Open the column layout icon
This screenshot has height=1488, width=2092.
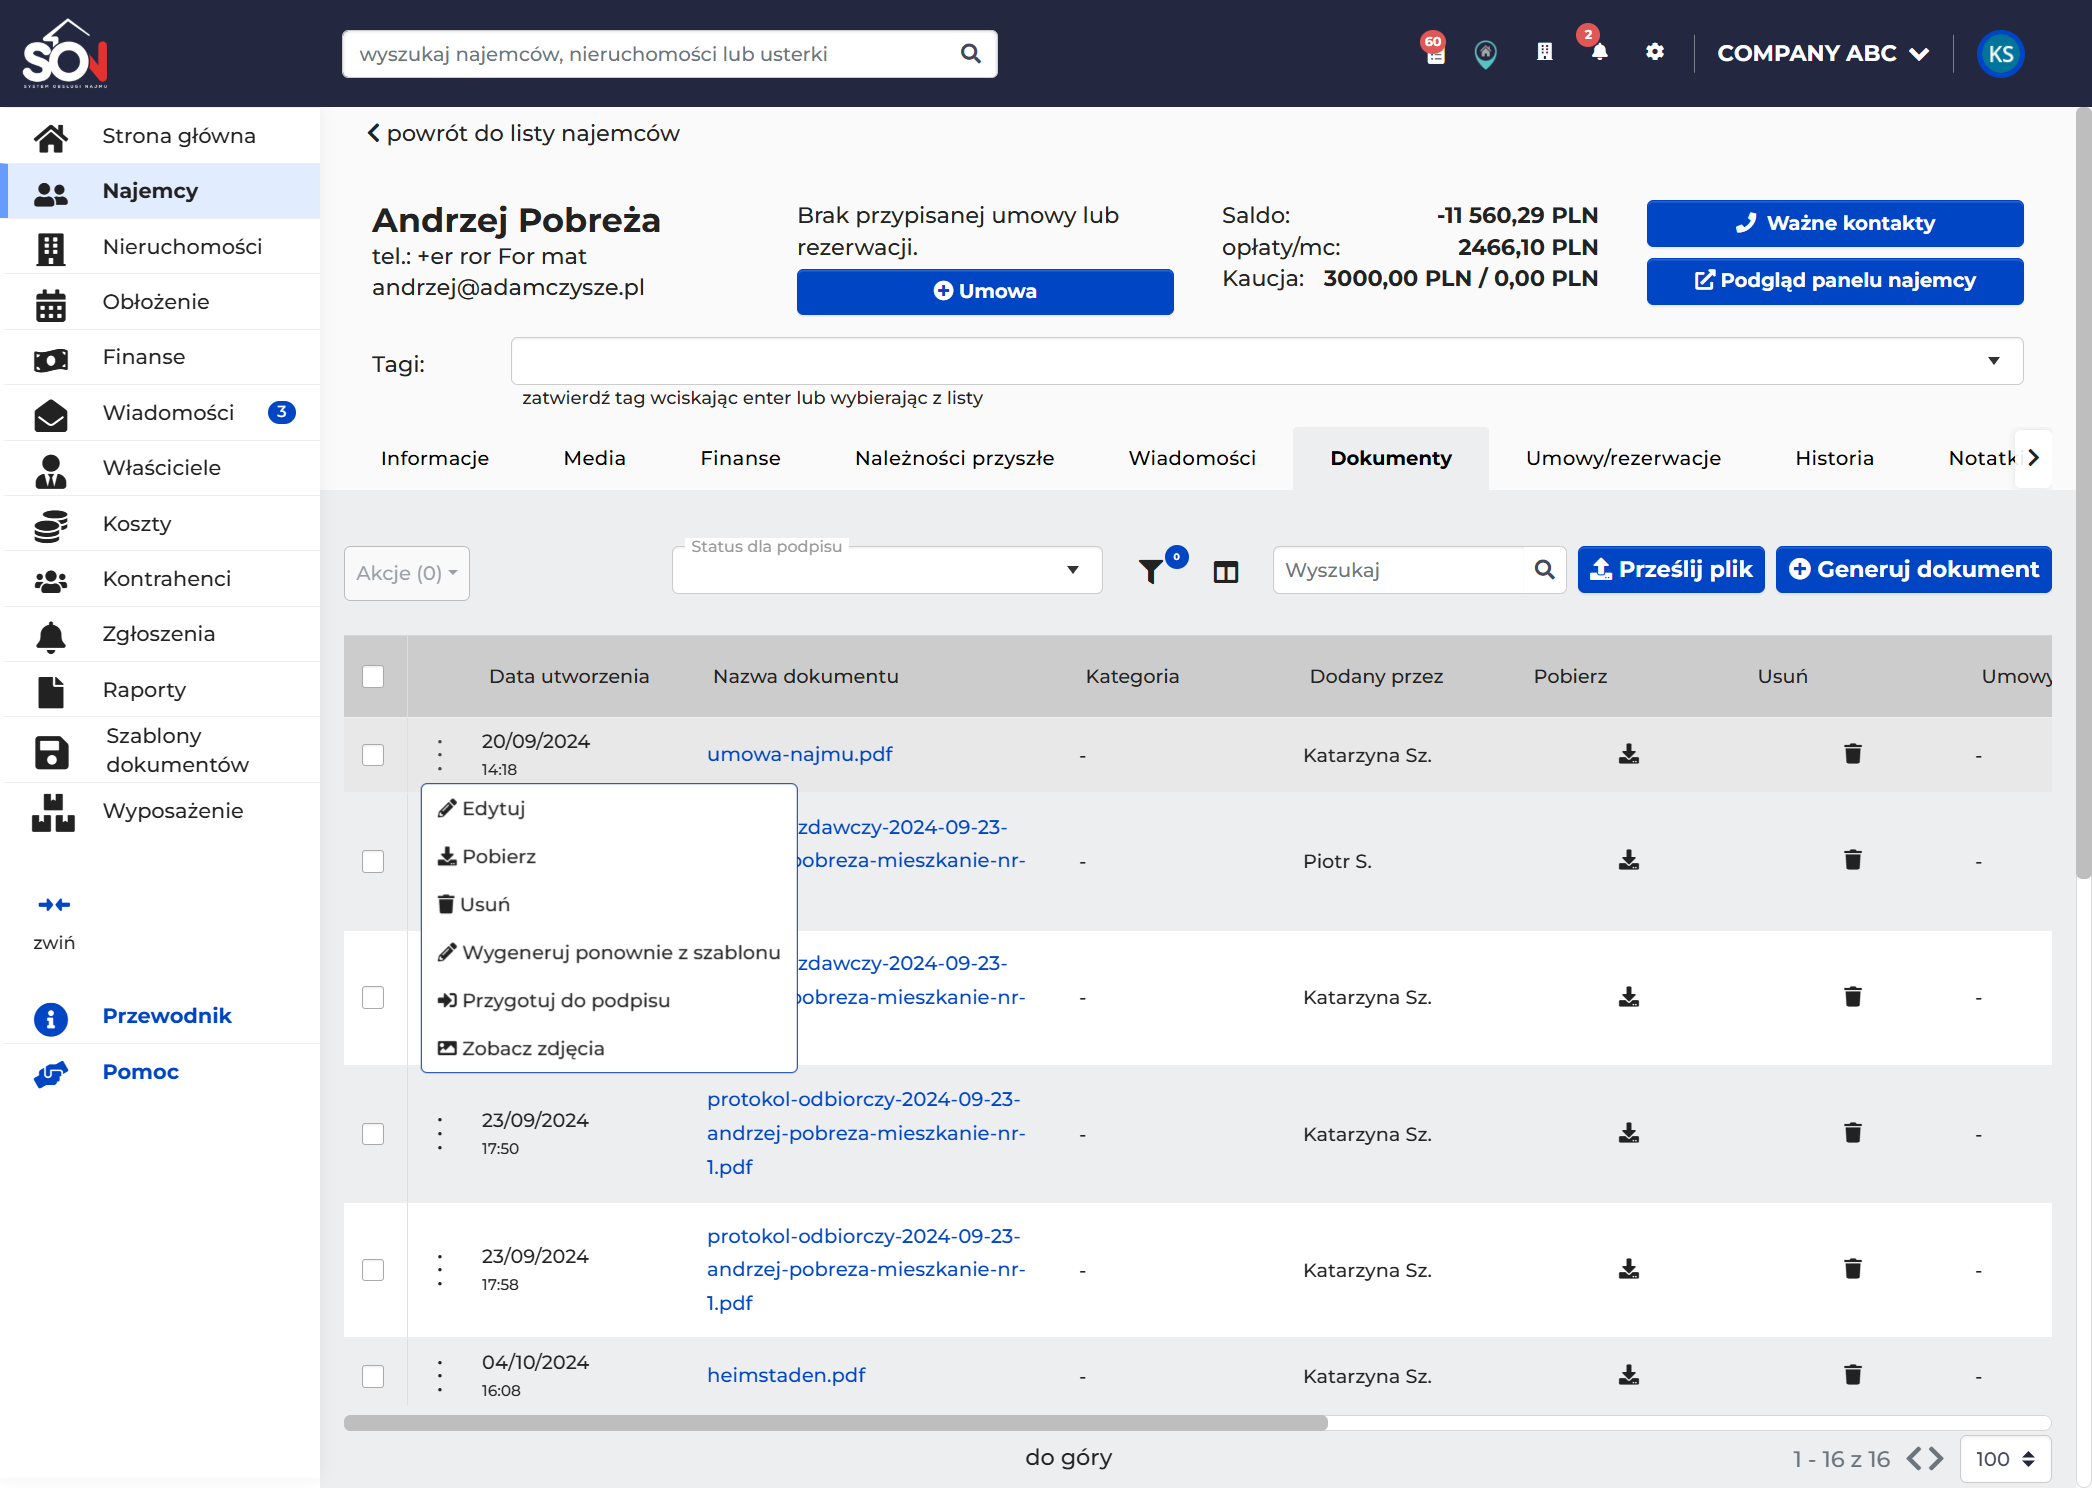click(1226, 572)
